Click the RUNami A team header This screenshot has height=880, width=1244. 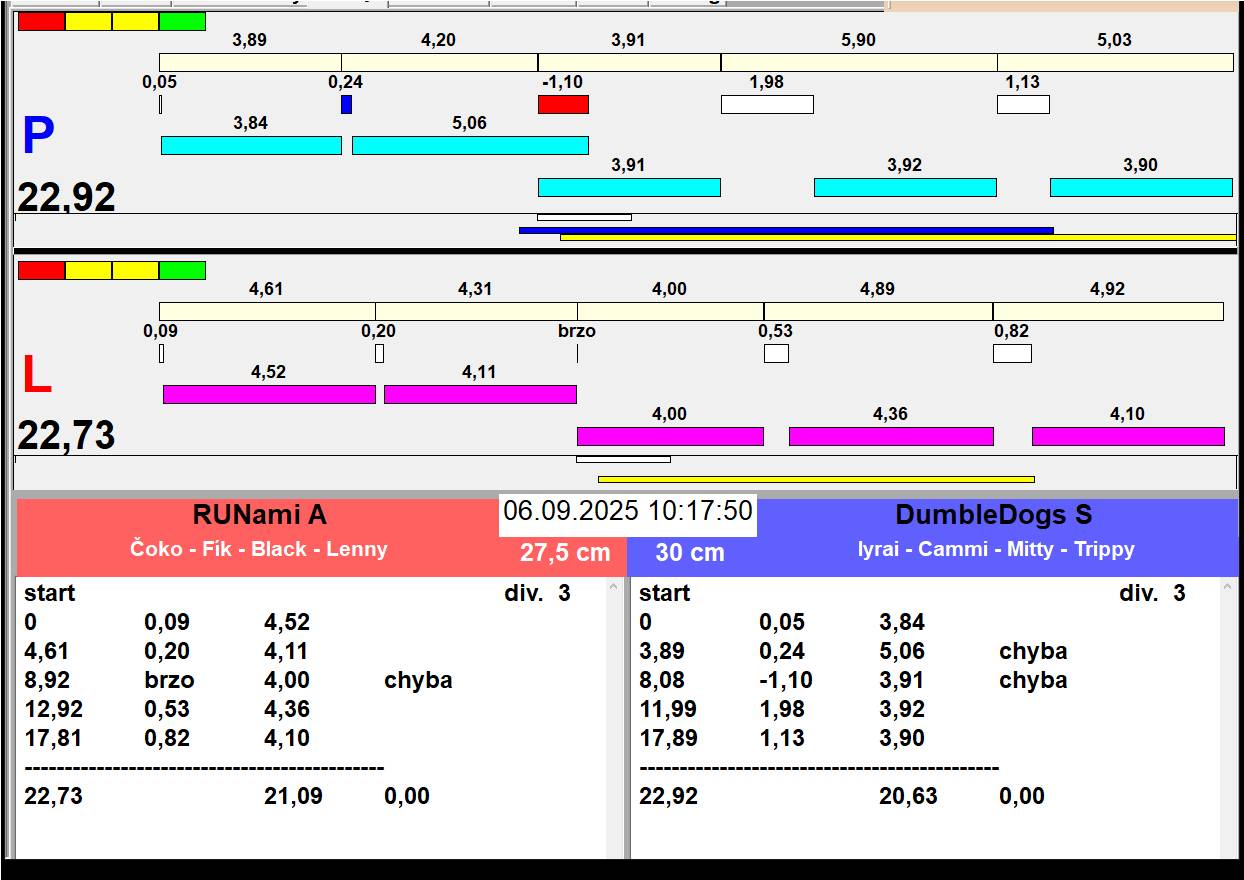pos(260,515)
